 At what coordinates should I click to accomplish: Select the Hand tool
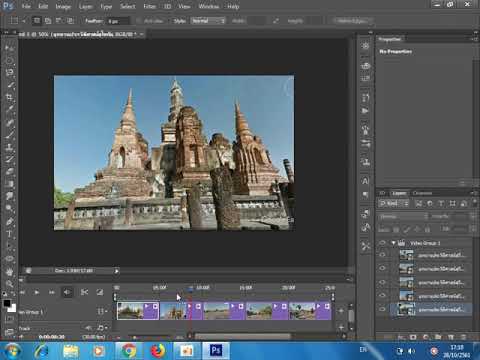coord(9,272)
